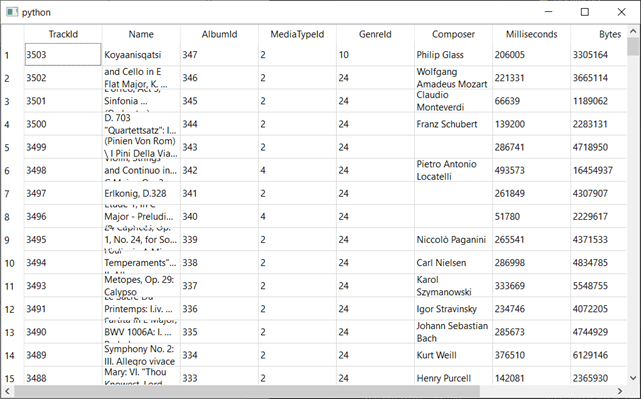Select the Wolfgang Amadeus Mozart cell

point(453,78)
